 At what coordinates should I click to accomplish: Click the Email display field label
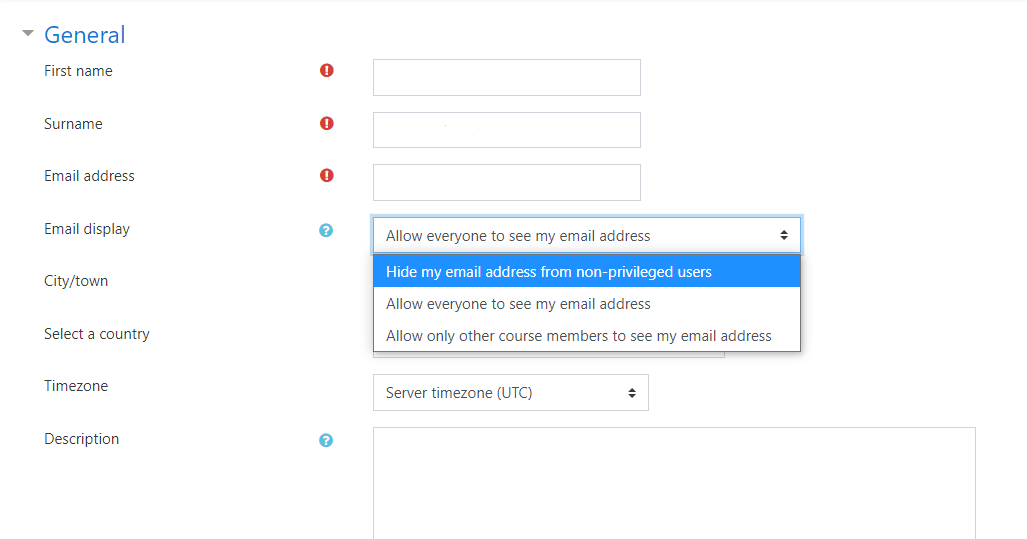86,229
